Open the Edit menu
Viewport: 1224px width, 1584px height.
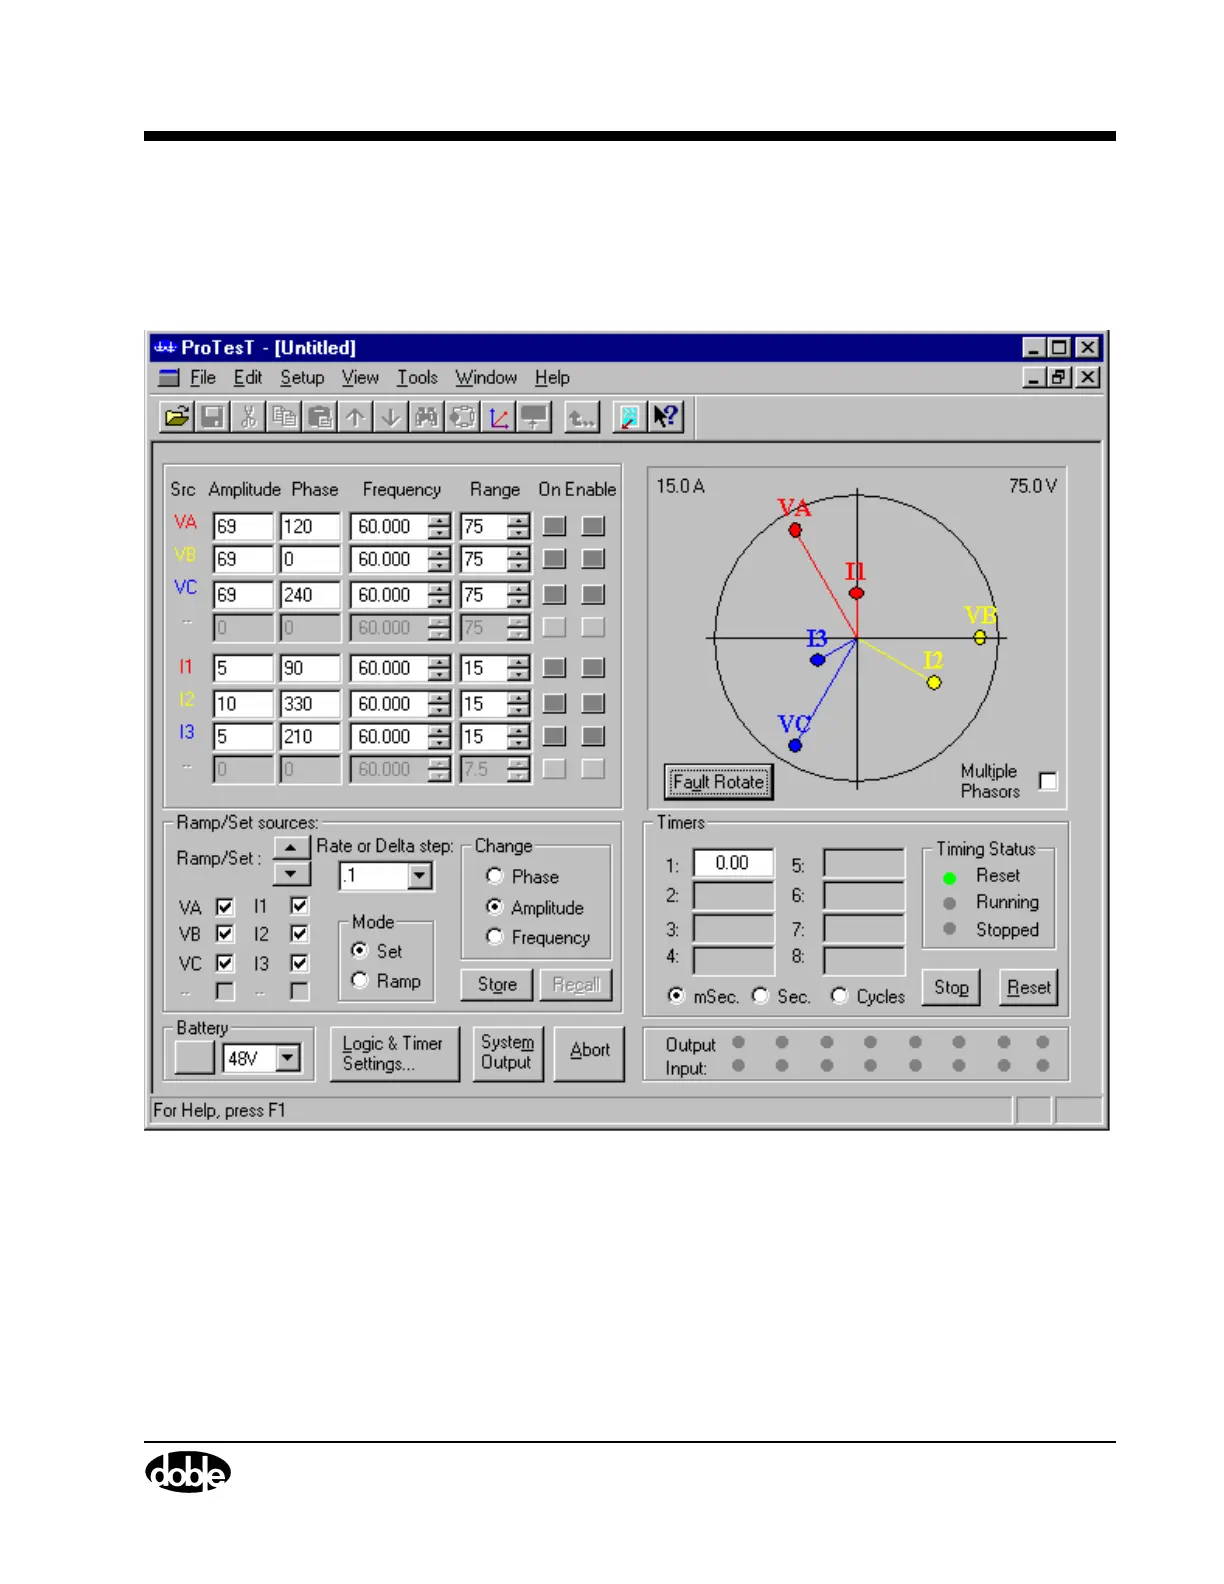(x=248, y=378)
